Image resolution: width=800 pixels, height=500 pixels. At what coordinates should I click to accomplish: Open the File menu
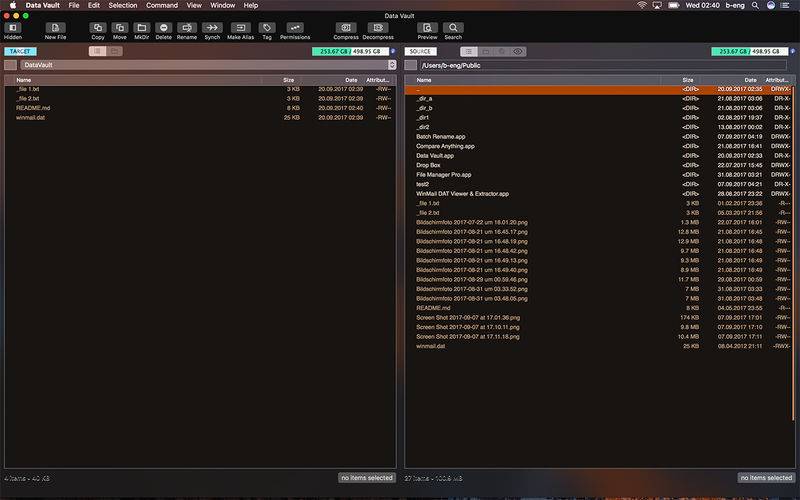74,5
